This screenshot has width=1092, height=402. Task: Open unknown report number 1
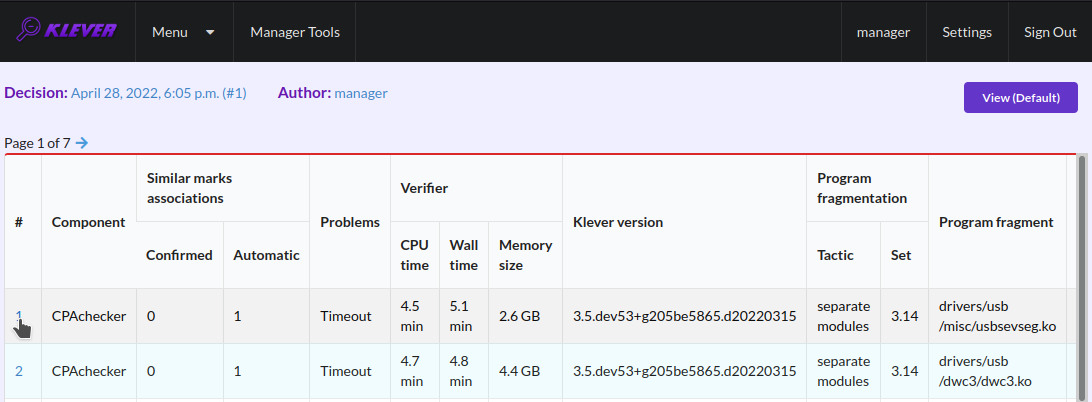[x=19, y=316]
